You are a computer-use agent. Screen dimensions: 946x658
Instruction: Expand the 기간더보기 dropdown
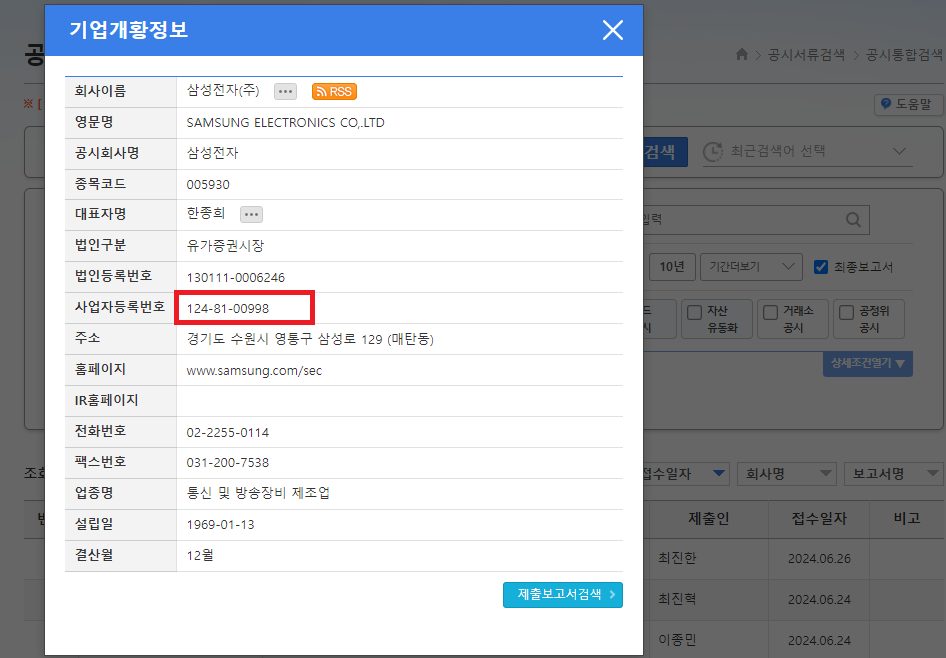click(751, 267)
